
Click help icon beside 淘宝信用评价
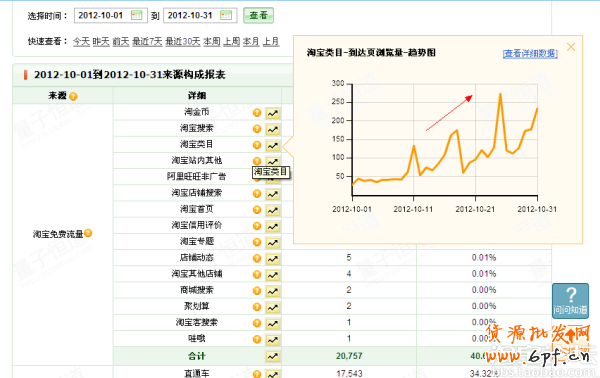tap(257, 226)
